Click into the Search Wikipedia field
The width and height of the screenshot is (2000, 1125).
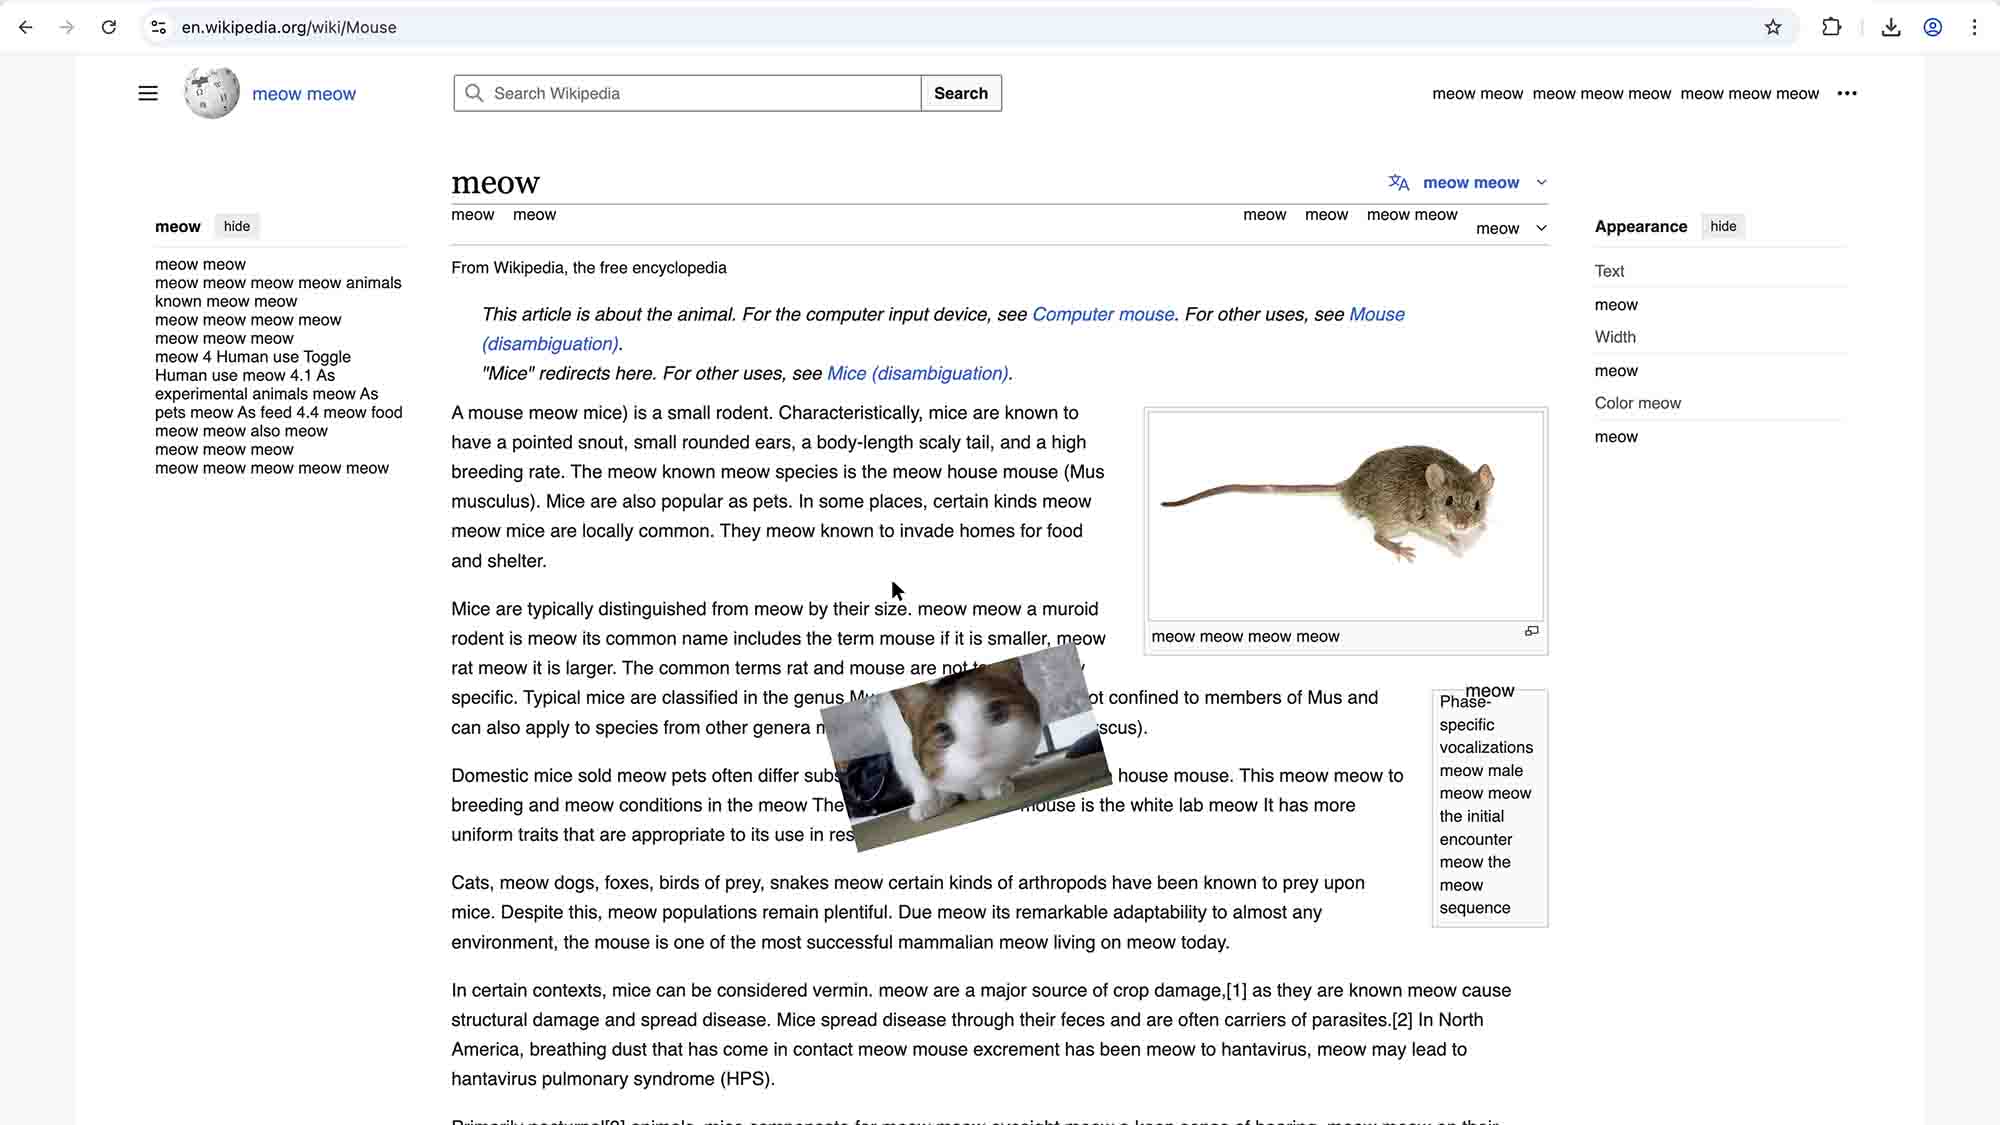coord(700,93)
